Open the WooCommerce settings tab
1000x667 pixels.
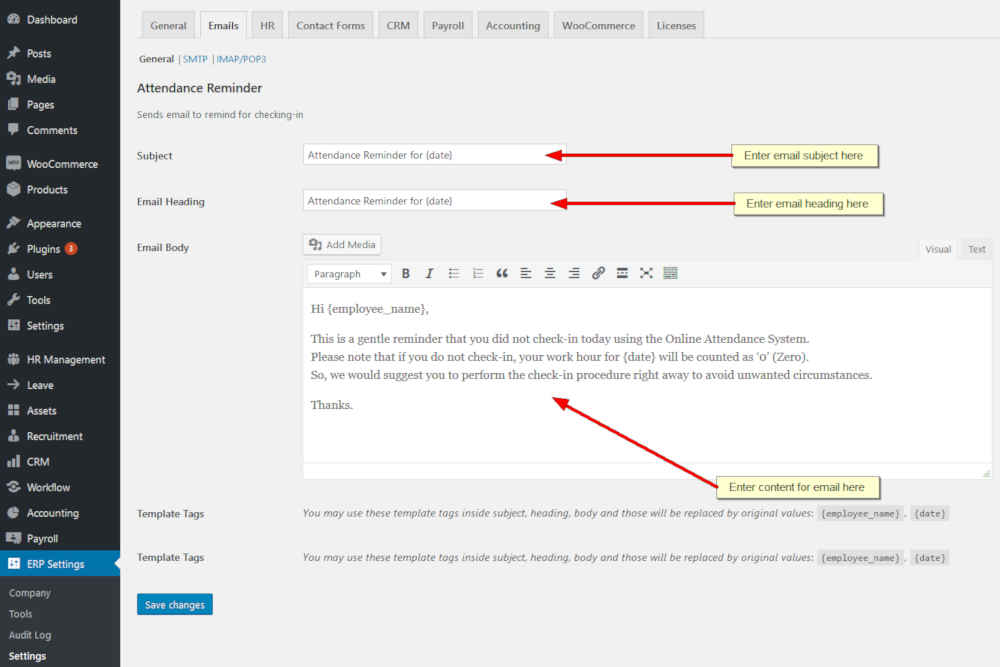tap(600, 26)
